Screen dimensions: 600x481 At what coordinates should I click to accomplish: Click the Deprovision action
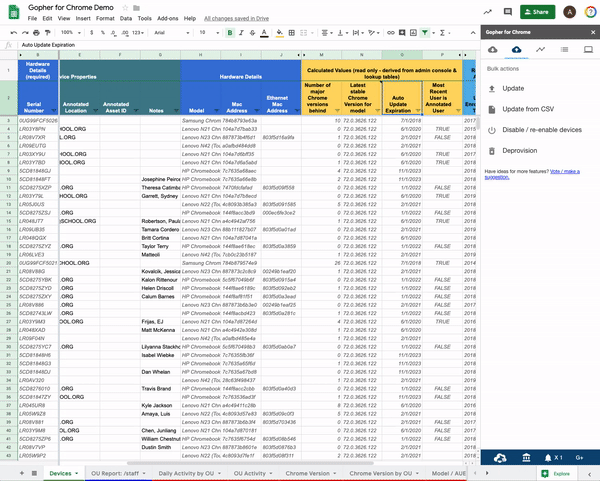coord(519,150)
